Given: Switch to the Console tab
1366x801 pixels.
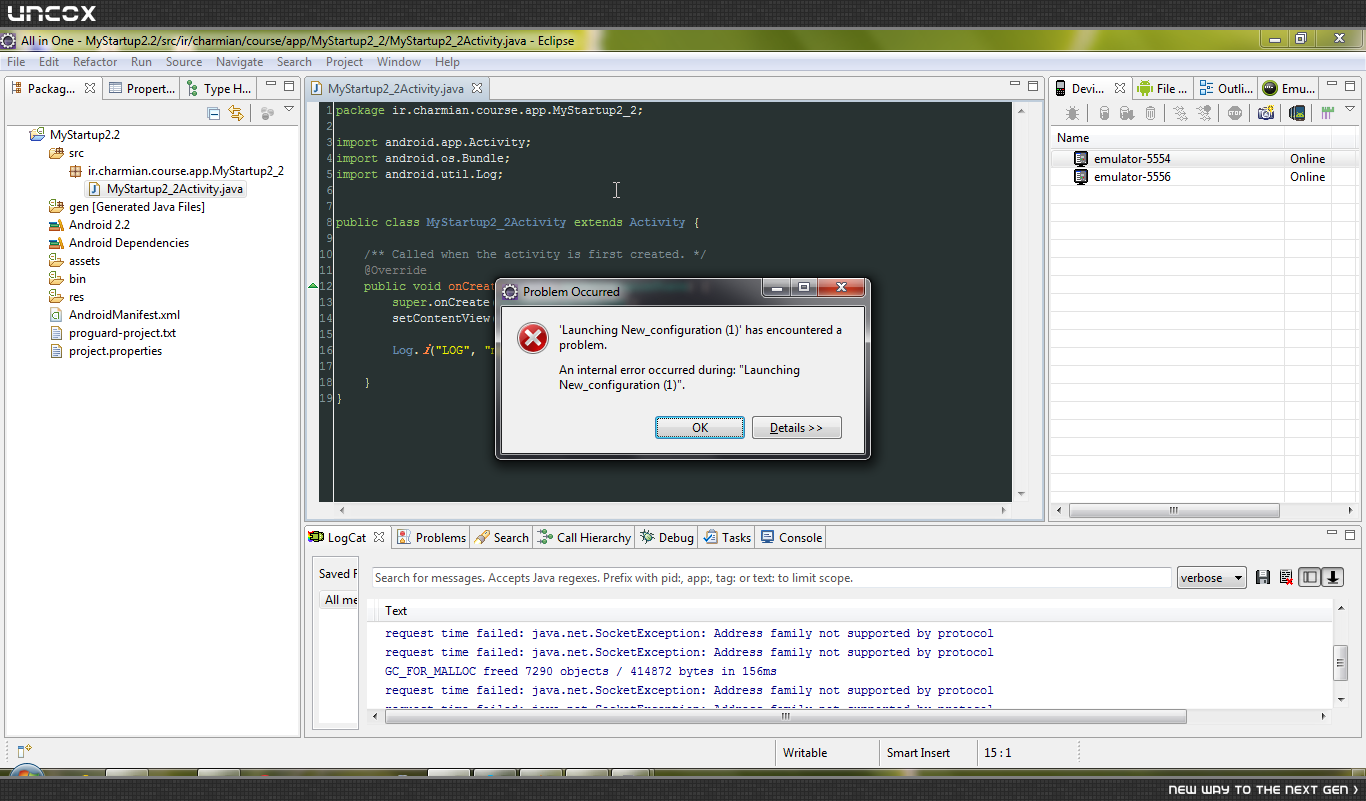Looking at the screenshot, I should click(x=791, y=537).
